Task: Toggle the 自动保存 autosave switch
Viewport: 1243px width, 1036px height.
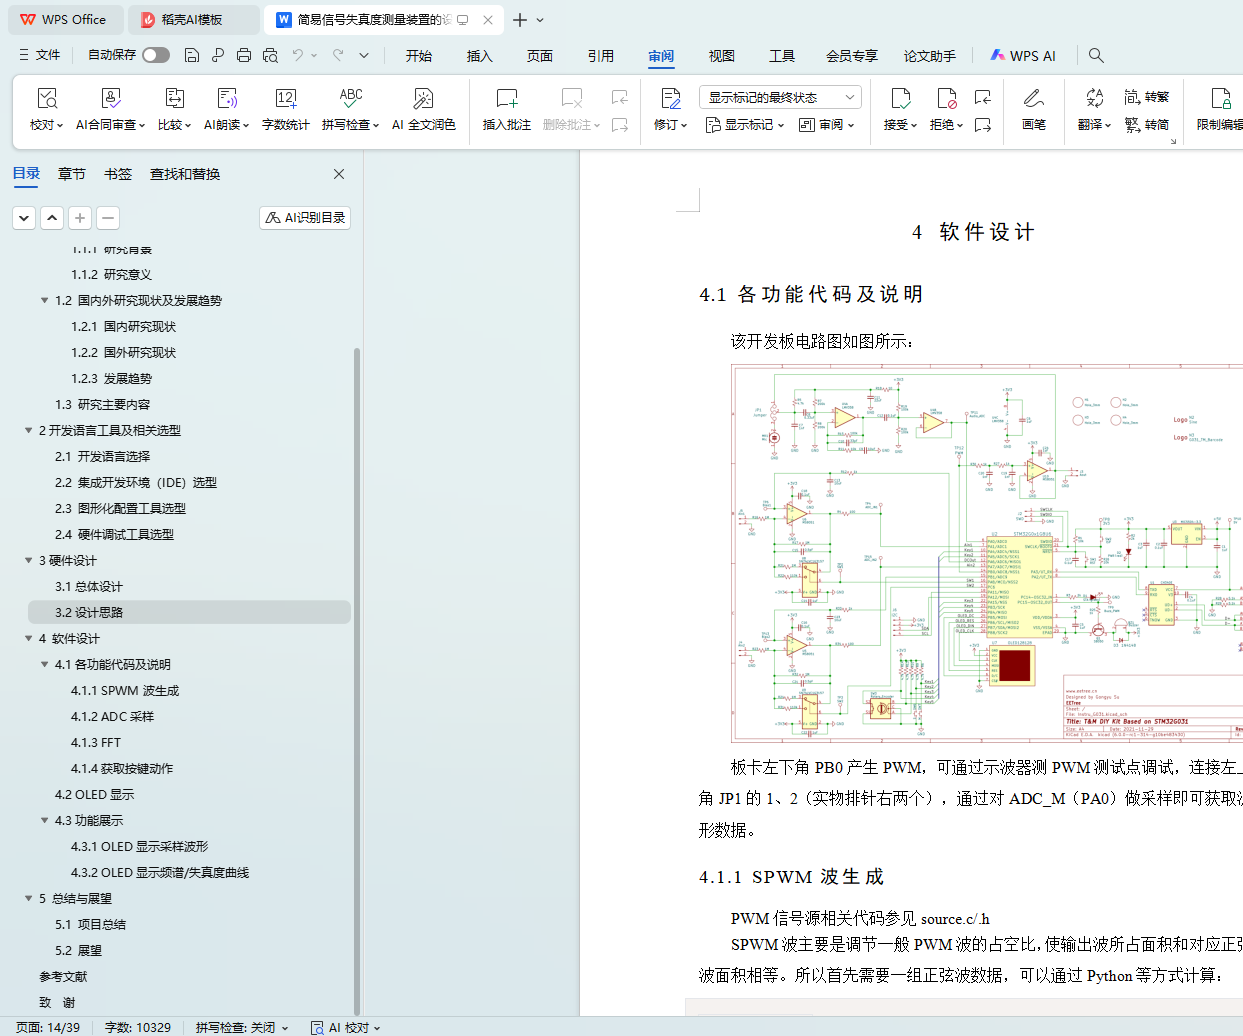Action: coord(156,55)
